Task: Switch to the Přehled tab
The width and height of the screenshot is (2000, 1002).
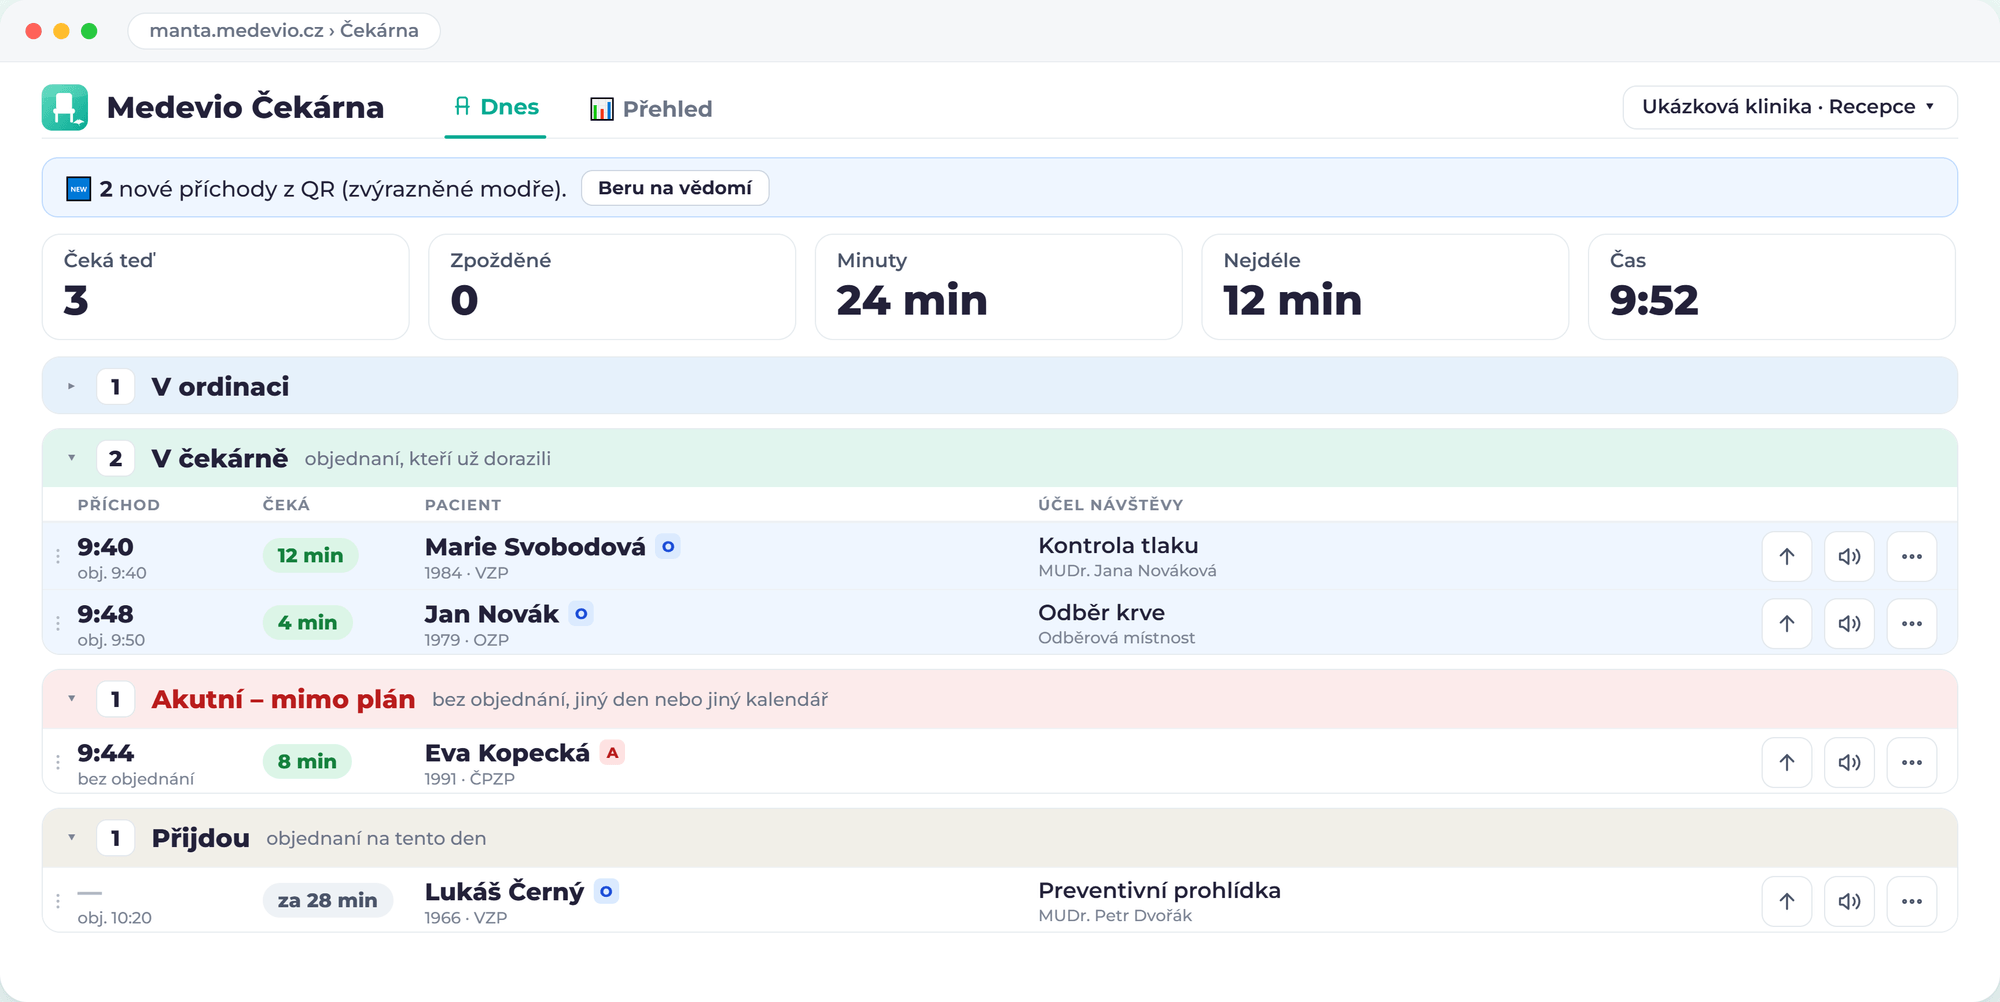Action: 651,109
